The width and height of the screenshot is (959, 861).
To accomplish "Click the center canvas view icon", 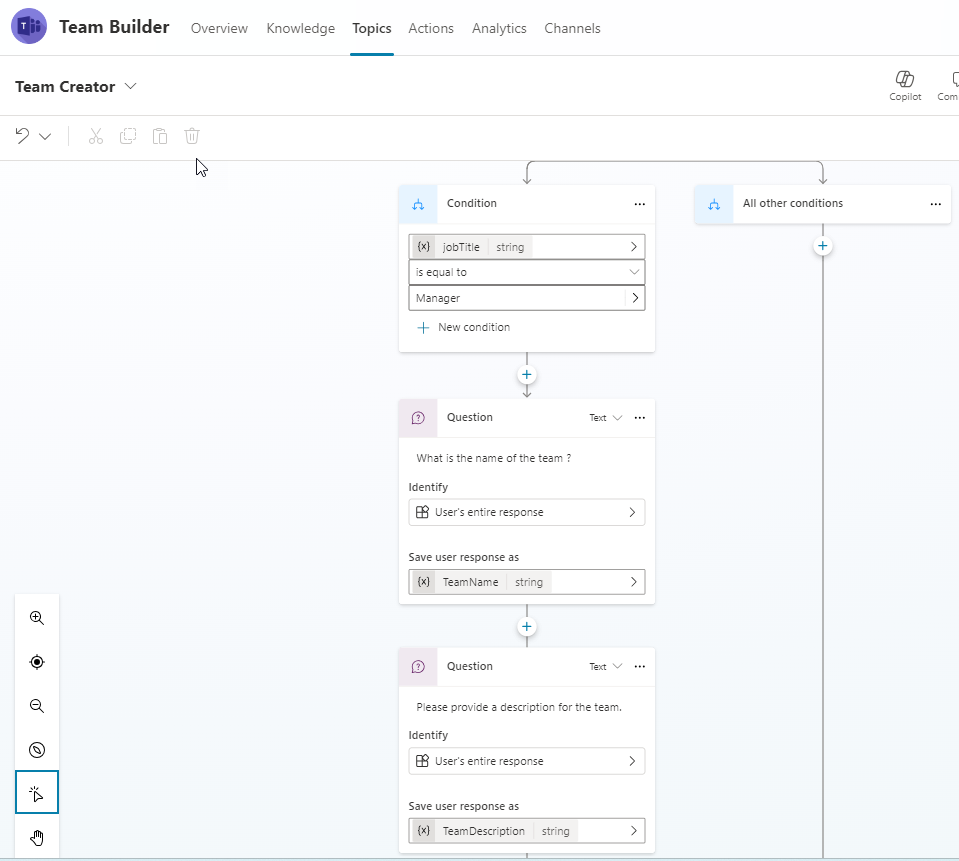I will [36, 661].
